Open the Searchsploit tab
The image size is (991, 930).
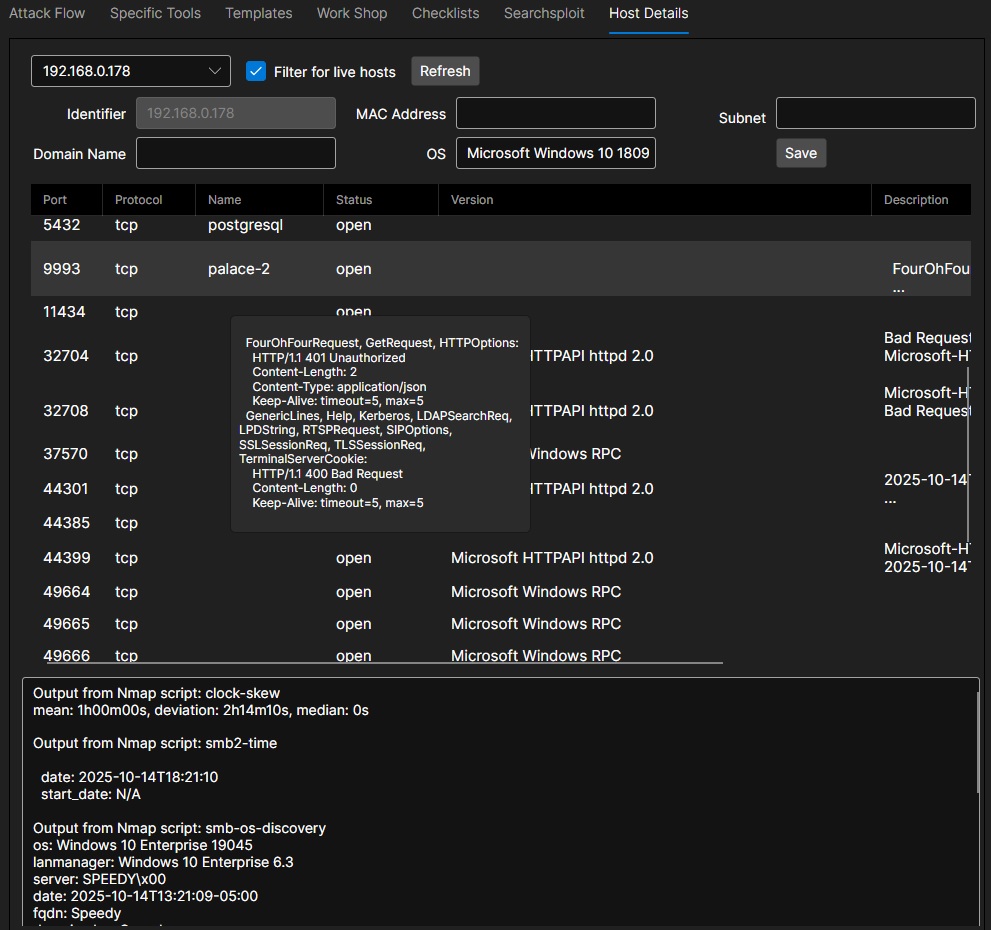(543, 13)
